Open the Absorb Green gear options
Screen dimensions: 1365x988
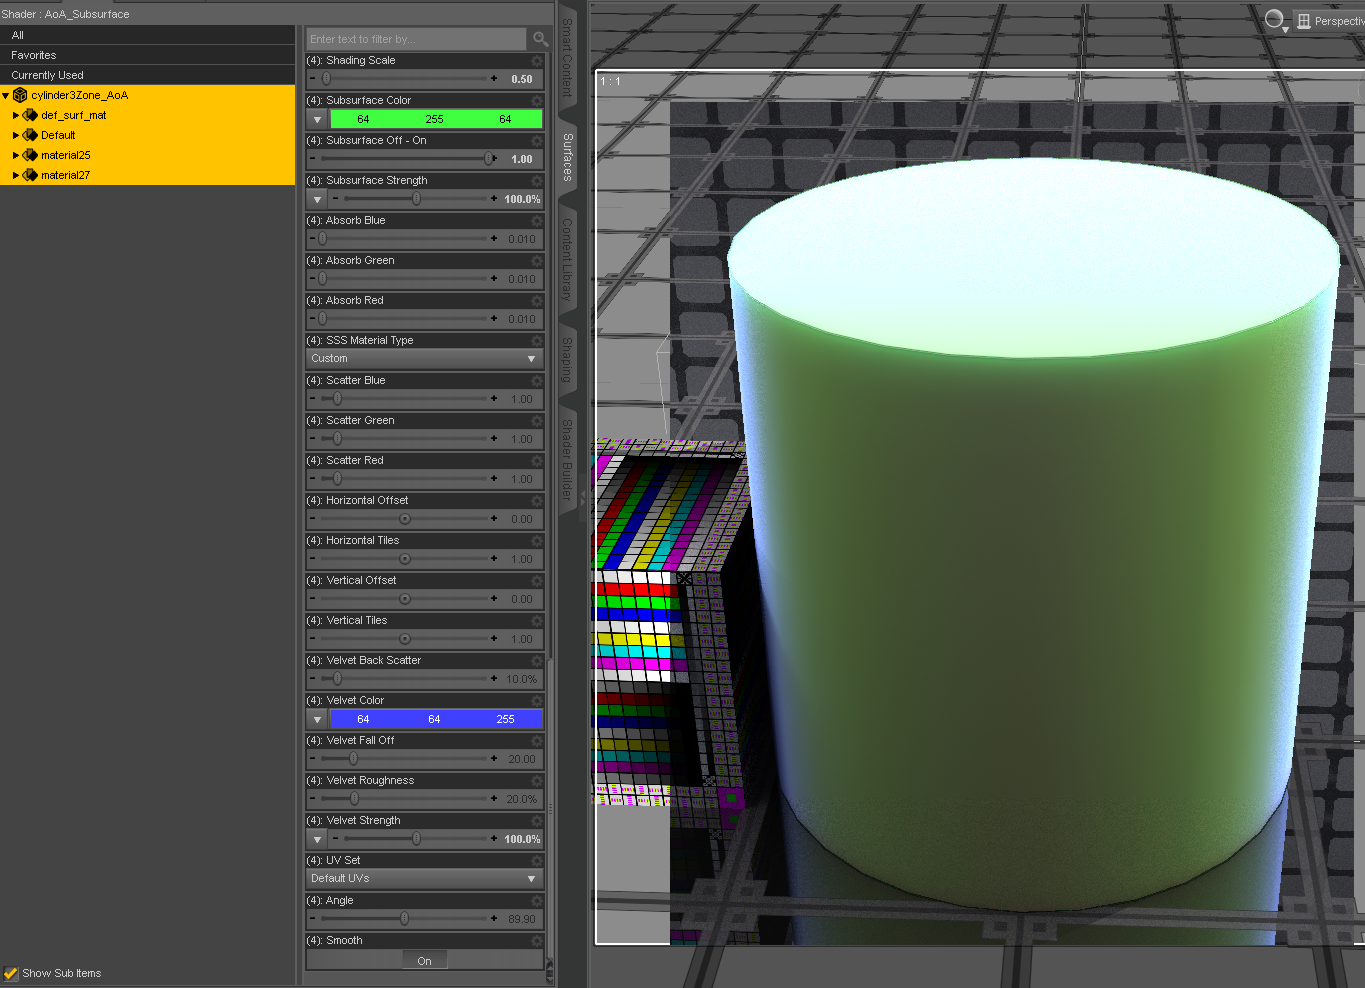tap(537, 261)
